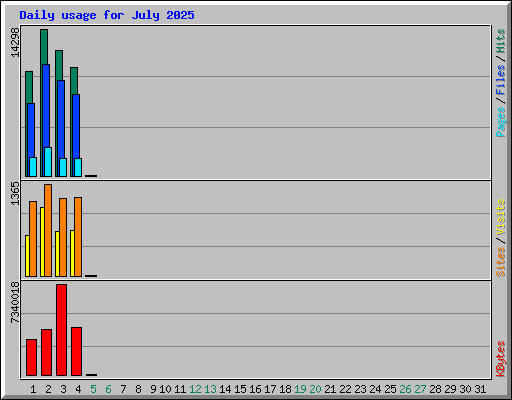Click day number 28 on the axis
Screen dimensions: 512x400
(435, 389)
